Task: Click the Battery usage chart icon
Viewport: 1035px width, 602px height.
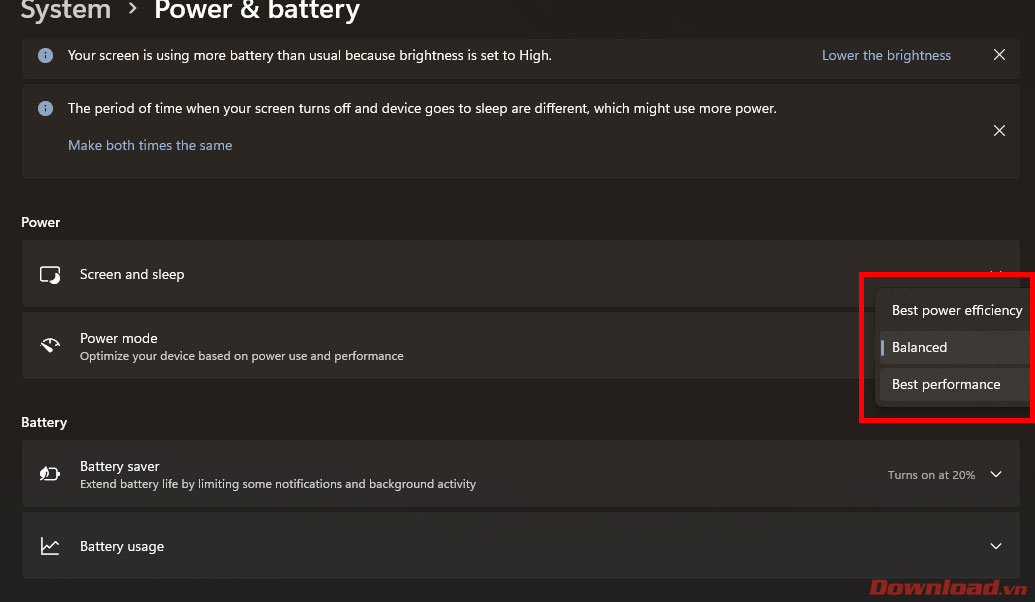Action: (50, 547)
